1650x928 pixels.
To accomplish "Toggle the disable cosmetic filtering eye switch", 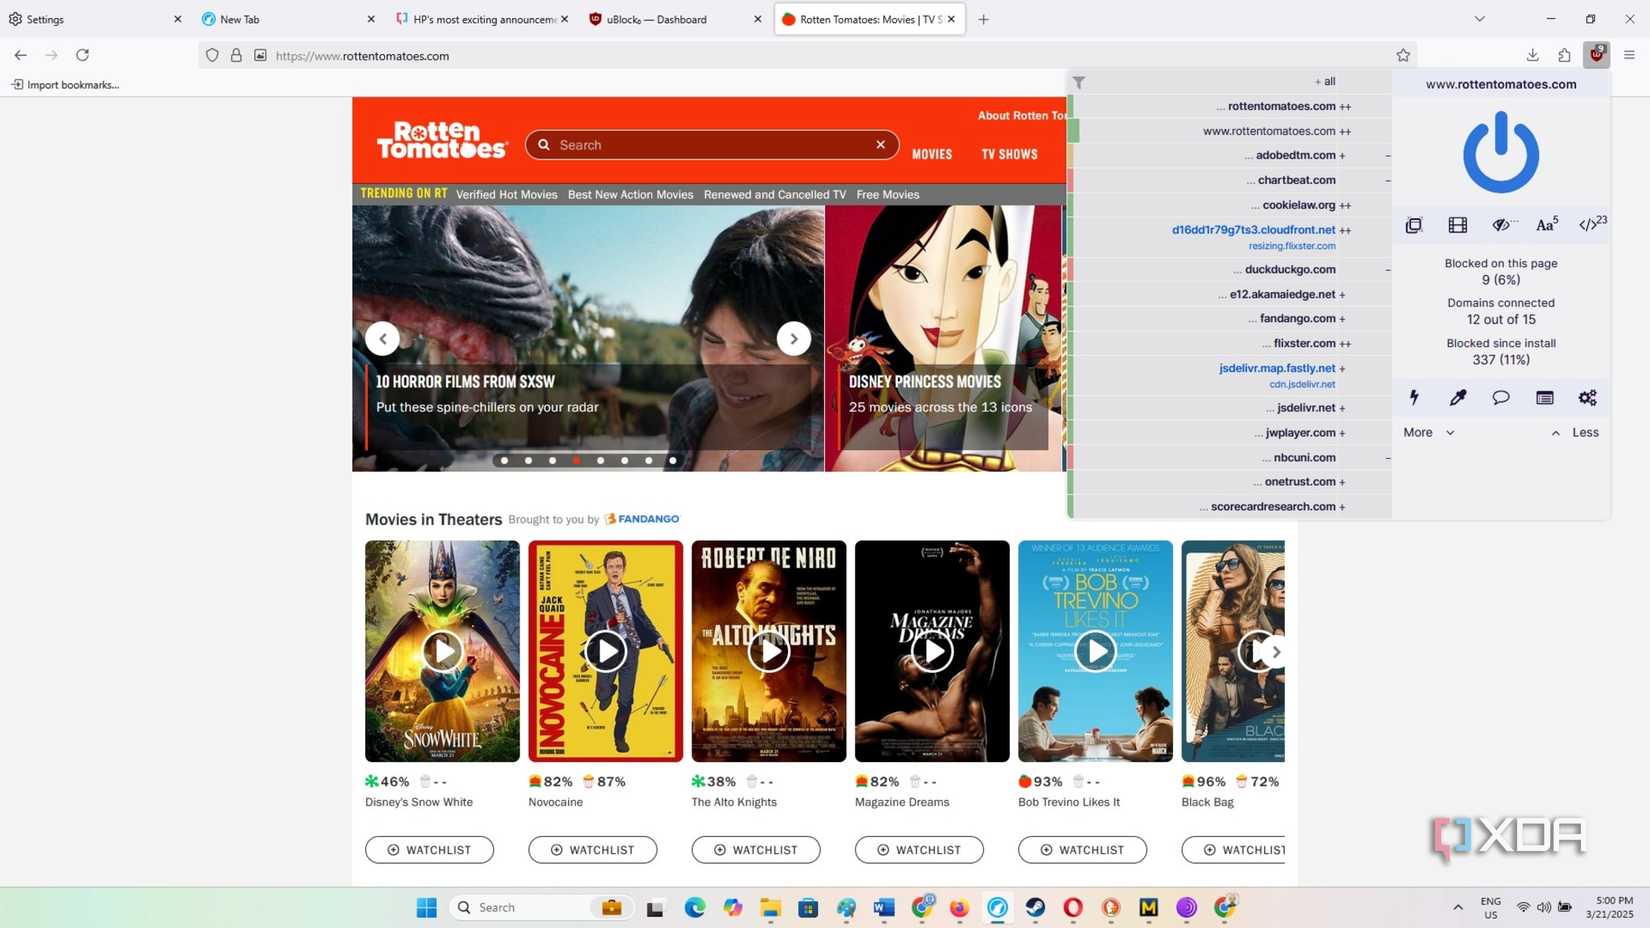I will pyautogui.click(x=1502, y=225).
